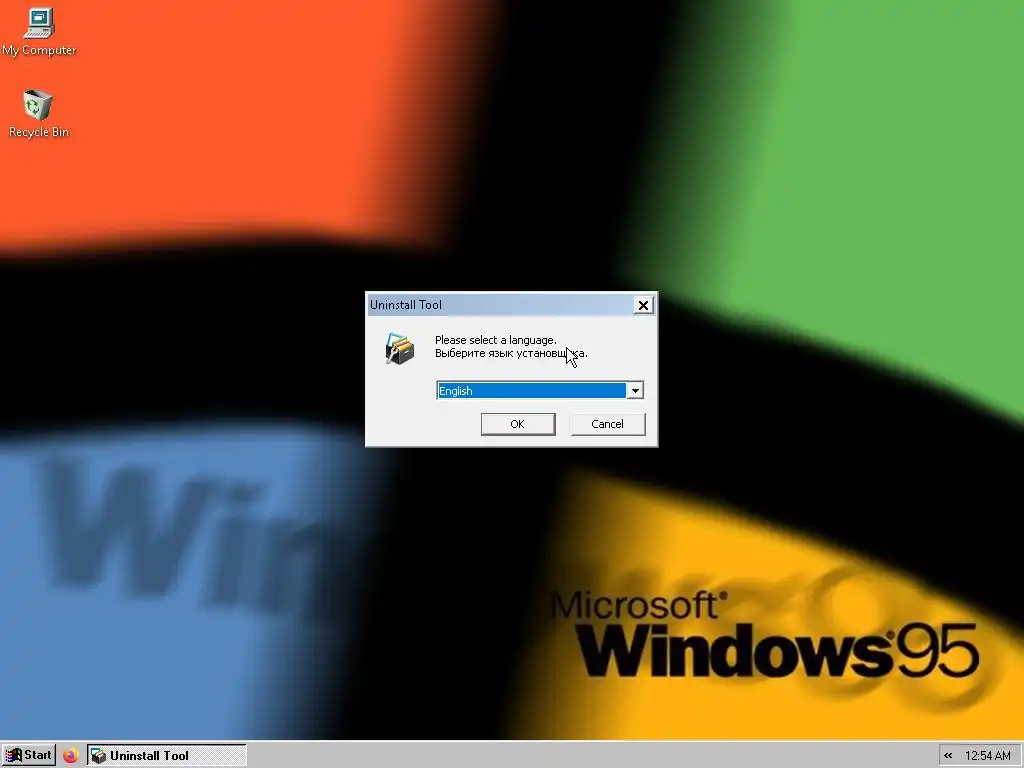Click 'Please select a language.' text
1024x768 pixels.
coord(496,340)
